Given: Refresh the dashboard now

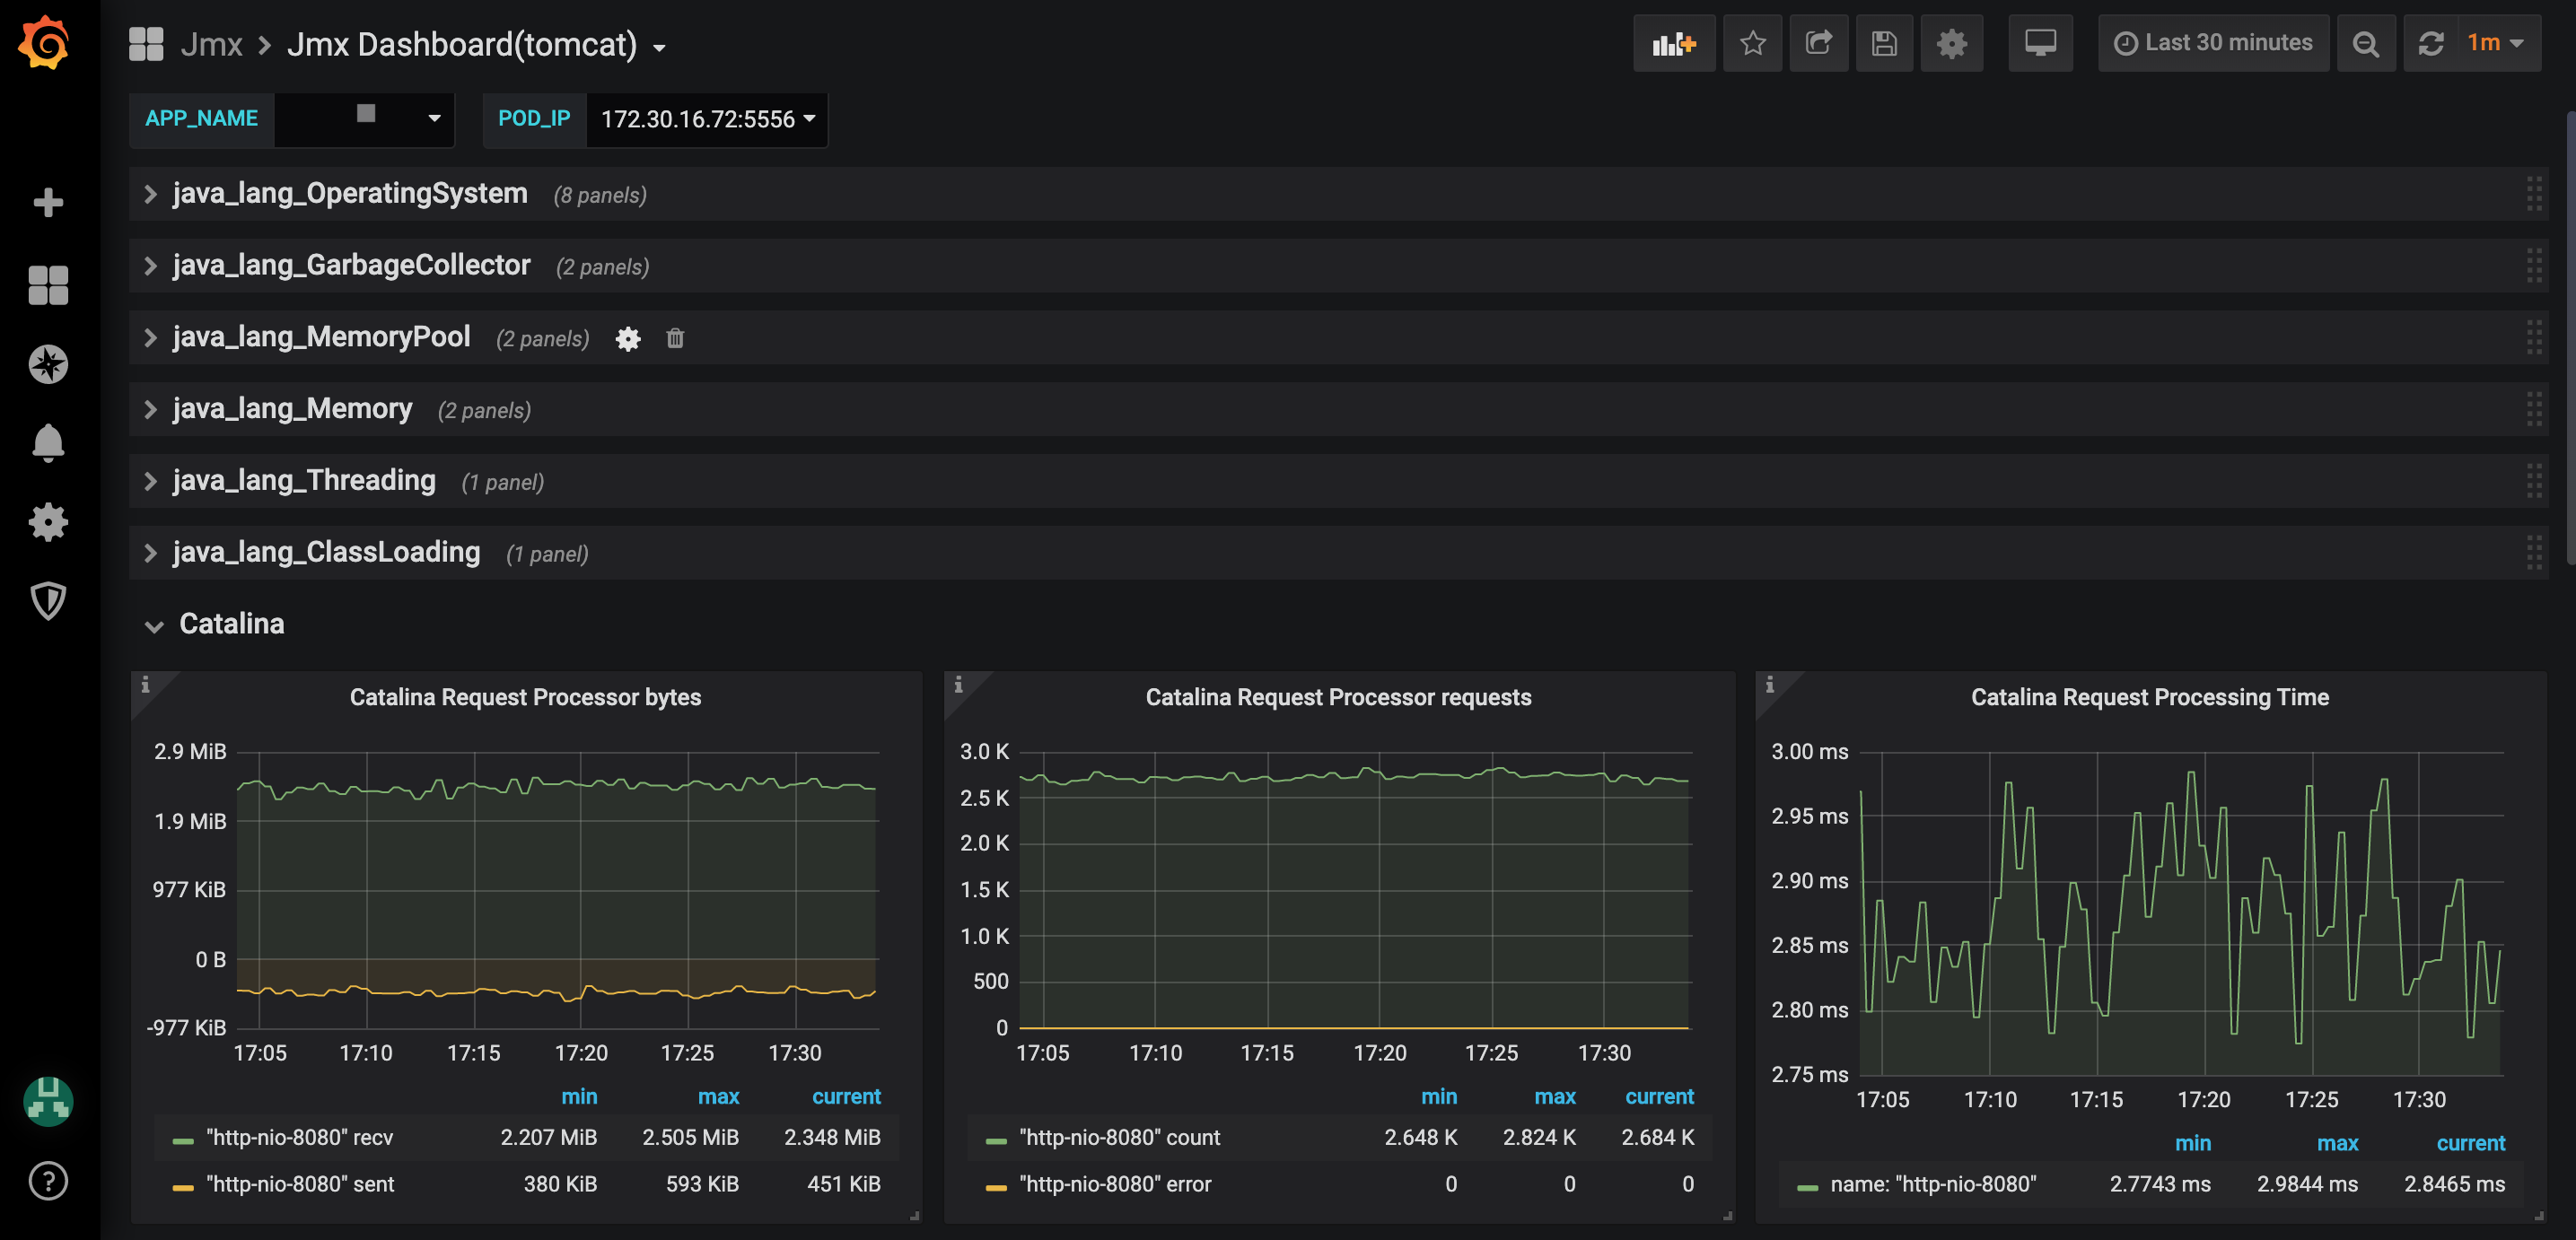Looking at the screenshot, I should (x=2431, y=43).
